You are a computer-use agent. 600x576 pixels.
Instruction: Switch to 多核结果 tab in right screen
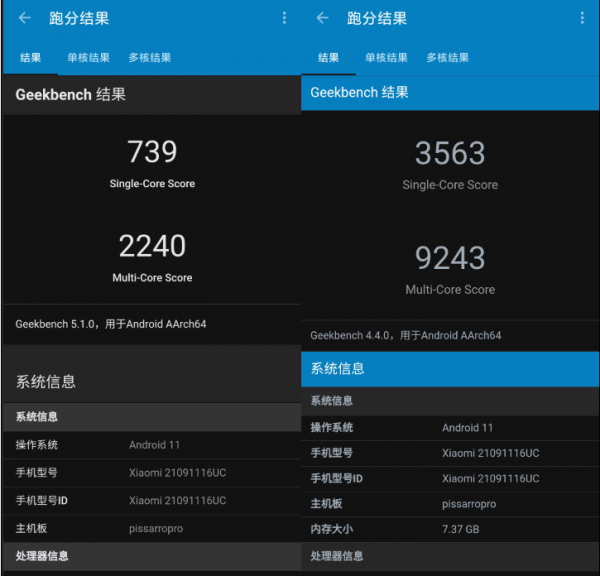pyautogui.click(x=448, y=58)
